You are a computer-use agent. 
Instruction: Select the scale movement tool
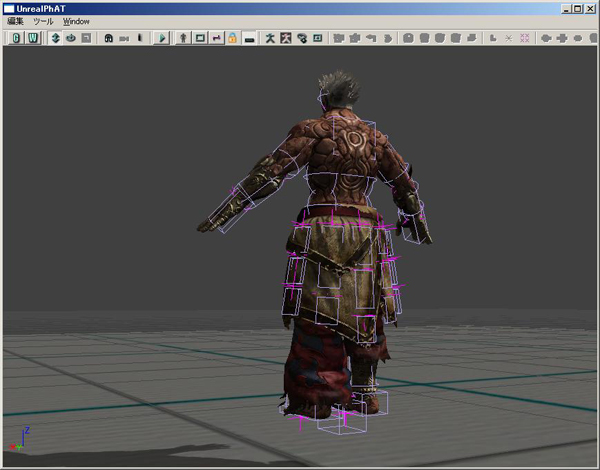coord(86,38)
